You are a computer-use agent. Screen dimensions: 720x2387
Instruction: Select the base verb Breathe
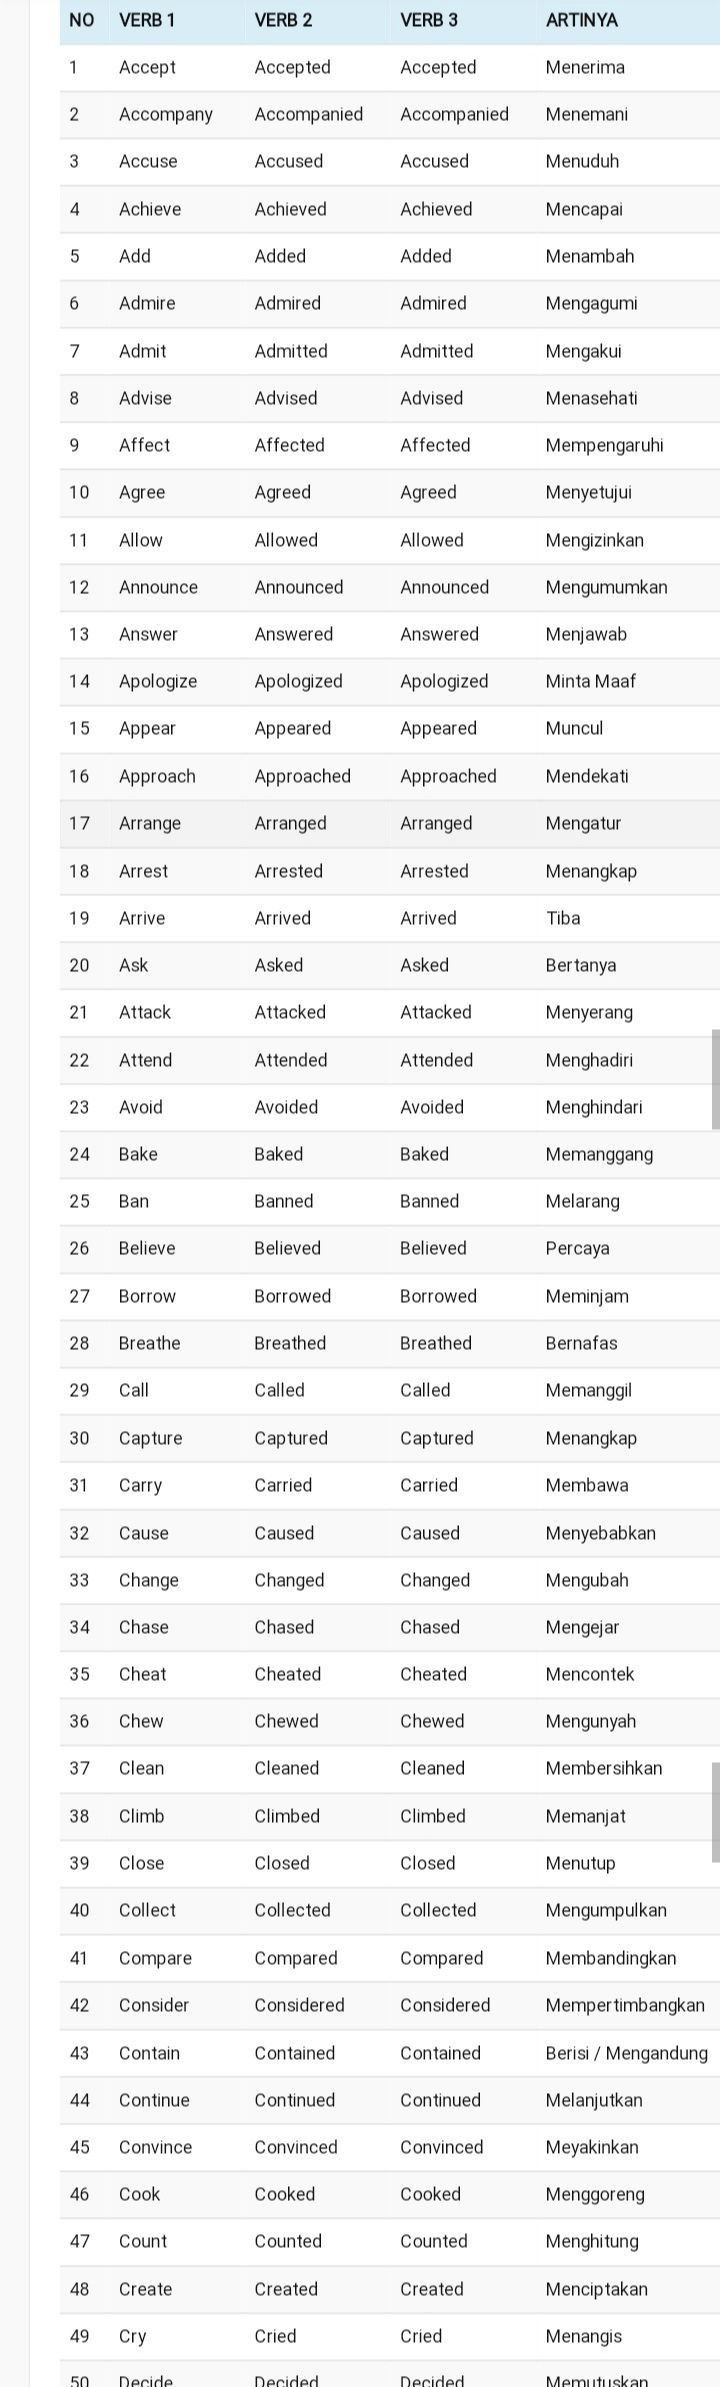(150, 1343)
